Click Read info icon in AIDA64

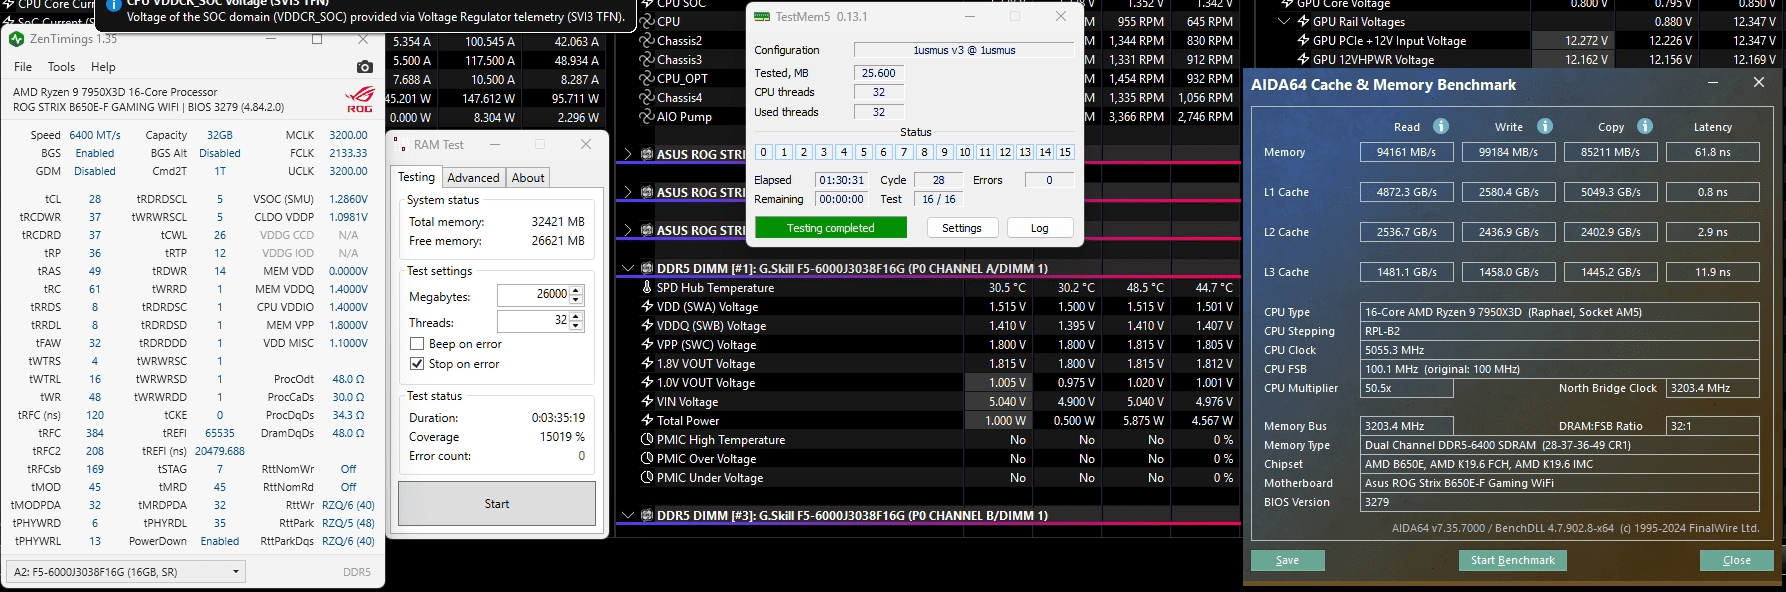[1441, 126]
